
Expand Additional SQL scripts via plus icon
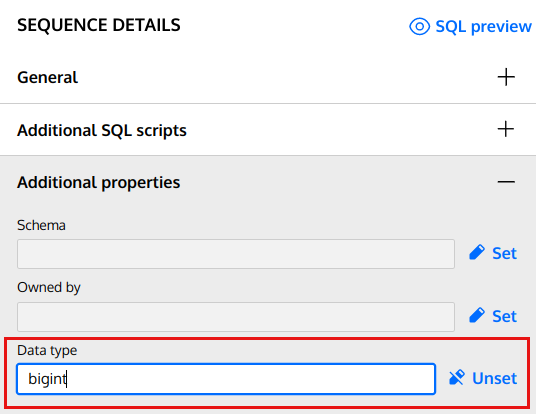point(506,129)
